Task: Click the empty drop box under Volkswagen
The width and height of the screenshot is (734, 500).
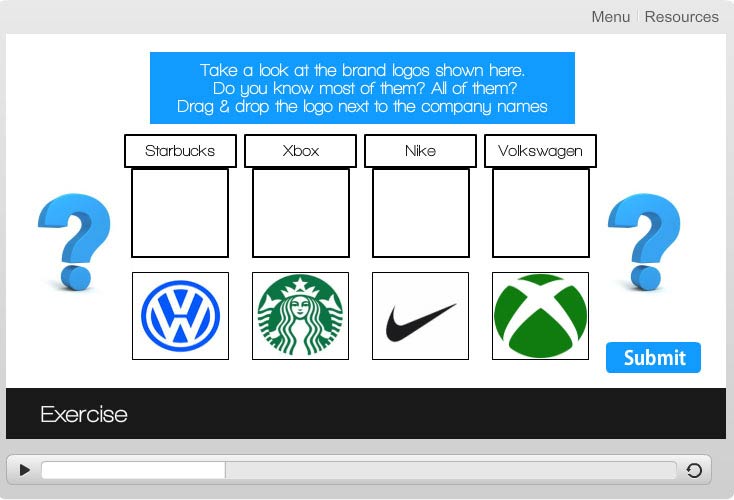Action: (541, 213)
